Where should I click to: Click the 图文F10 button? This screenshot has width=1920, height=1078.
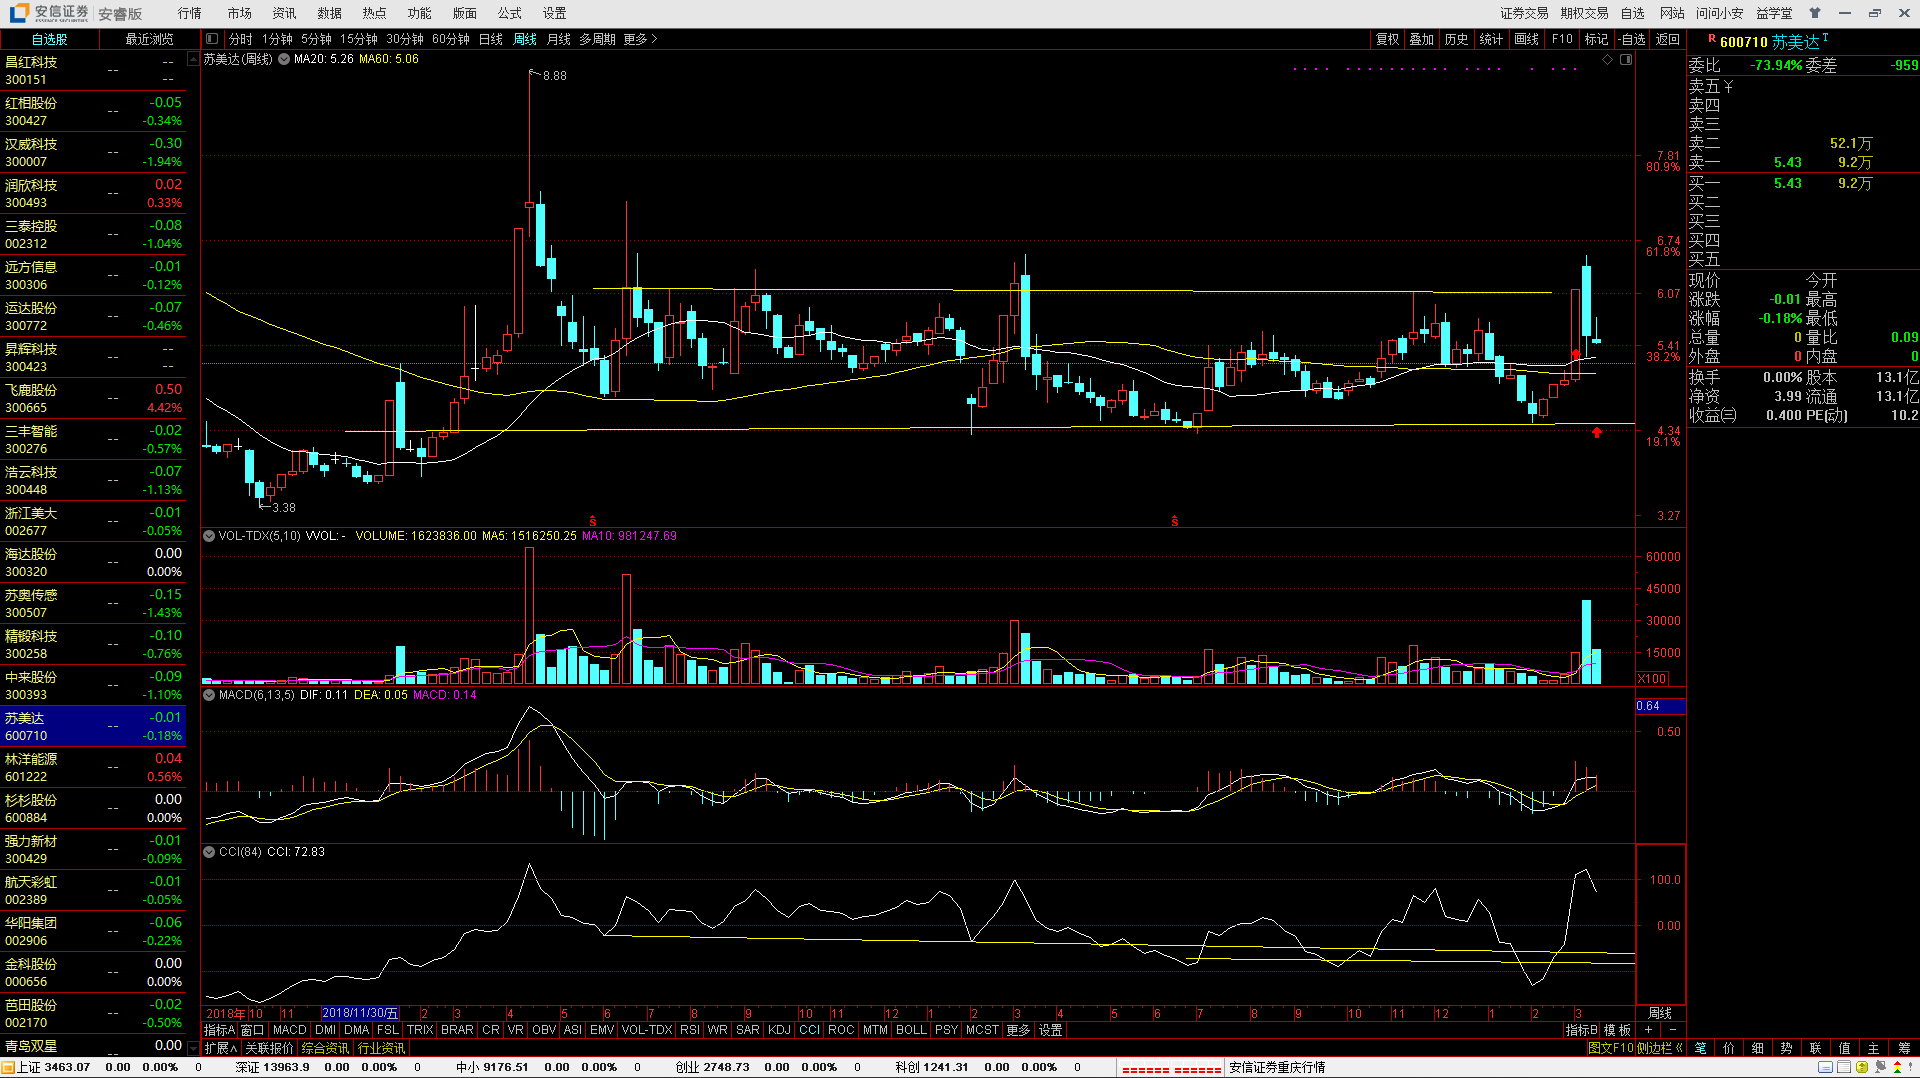point(1610,1048)
